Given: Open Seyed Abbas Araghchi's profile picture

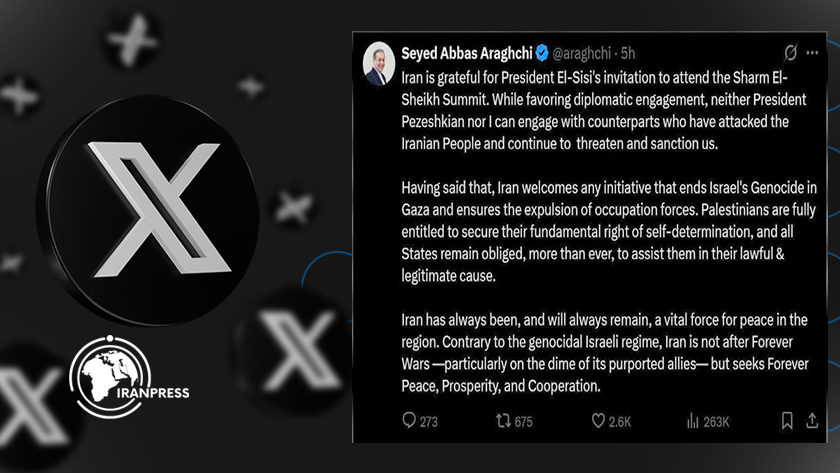Looking at the screenshot, I should tap(380, 63).
